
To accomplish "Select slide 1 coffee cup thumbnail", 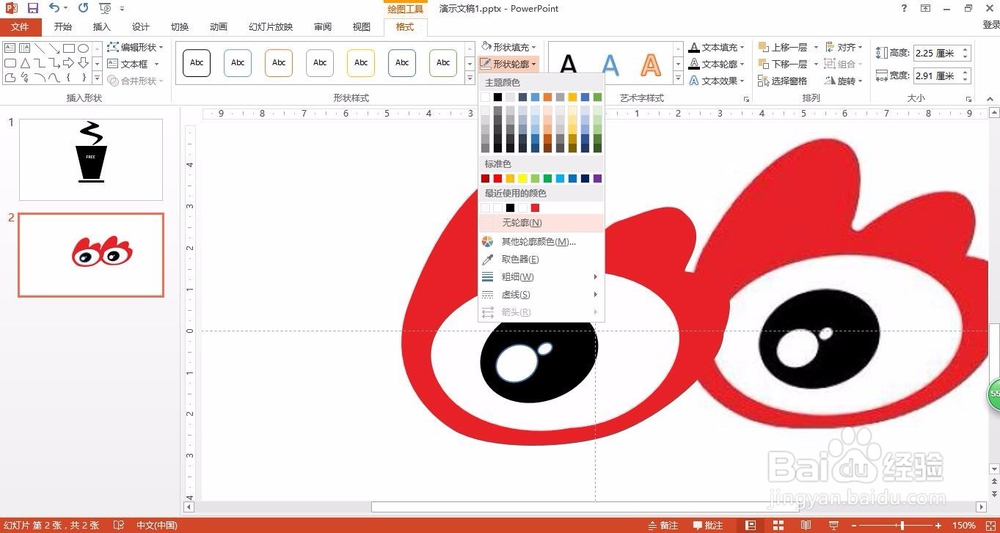I will 91,160.
